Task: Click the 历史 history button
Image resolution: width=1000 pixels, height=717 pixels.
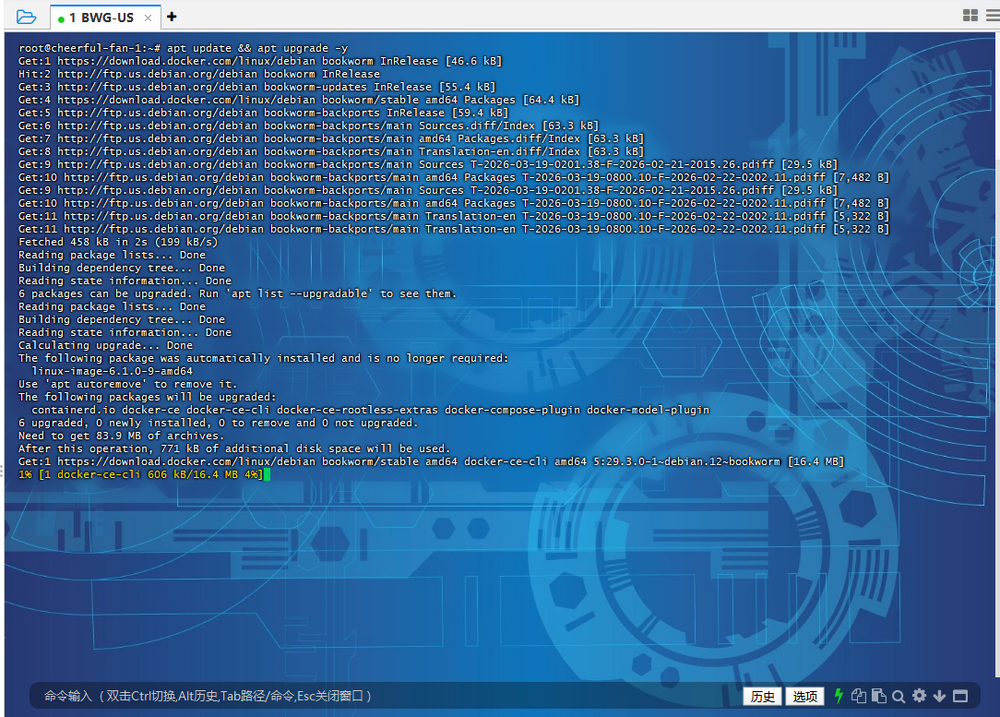Action: [762, 696]
